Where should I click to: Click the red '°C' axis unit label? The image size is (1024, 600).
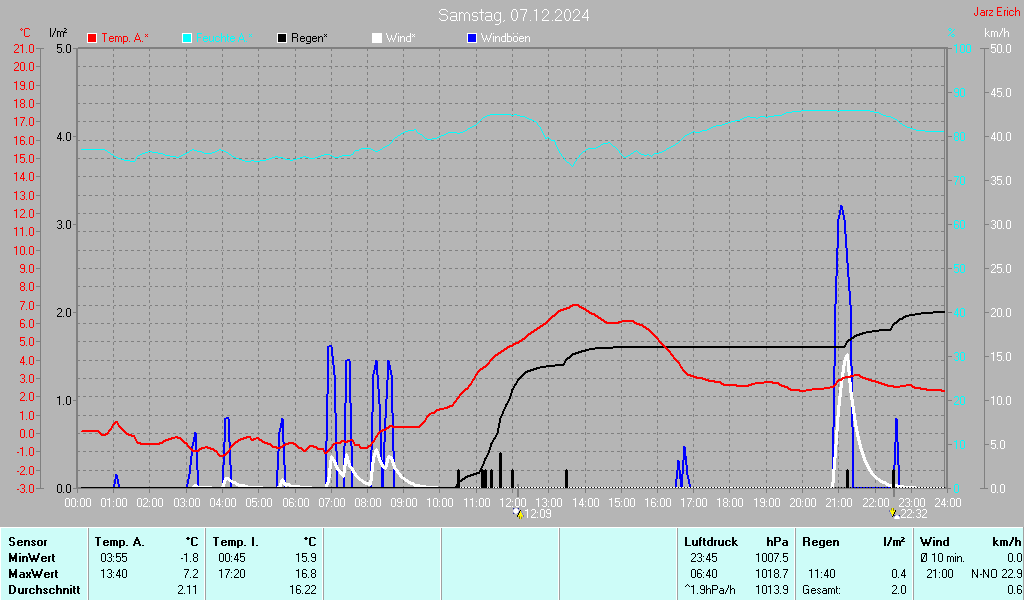click(25, 33)
